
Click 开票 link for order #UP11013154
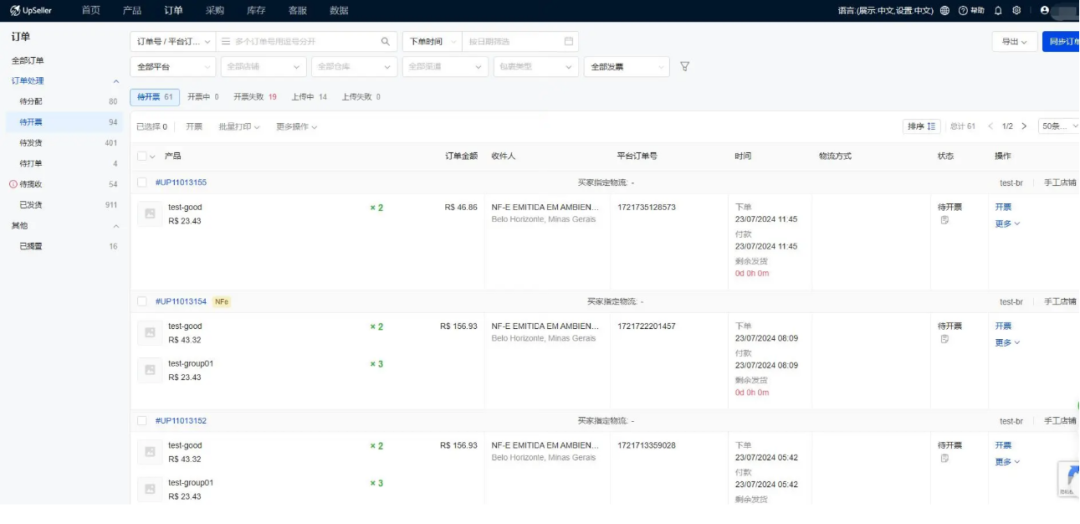coord(1003,326)
